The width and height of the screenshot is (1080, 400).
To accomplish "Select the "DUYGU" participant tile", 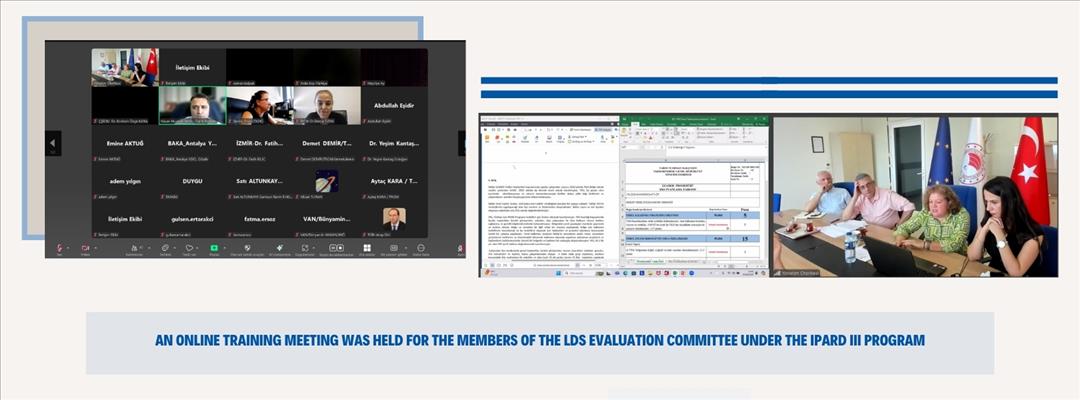I will click(x=192, y=182).
